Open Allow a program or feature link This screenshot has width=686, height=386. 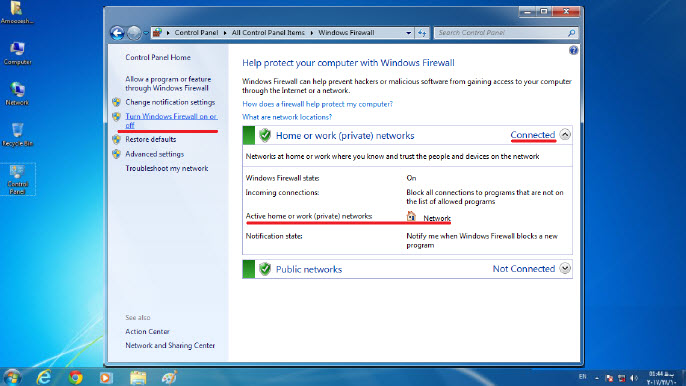point(168,84)
